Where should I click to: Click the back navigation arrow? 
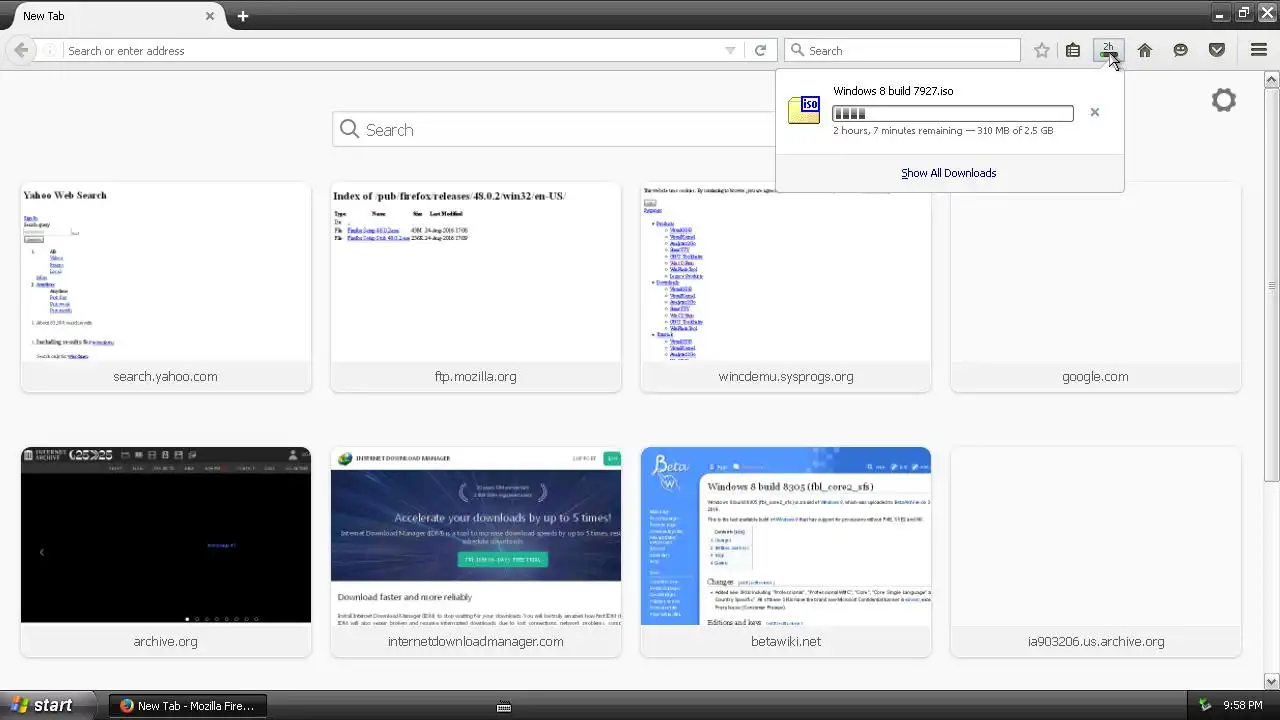[21, 50]
